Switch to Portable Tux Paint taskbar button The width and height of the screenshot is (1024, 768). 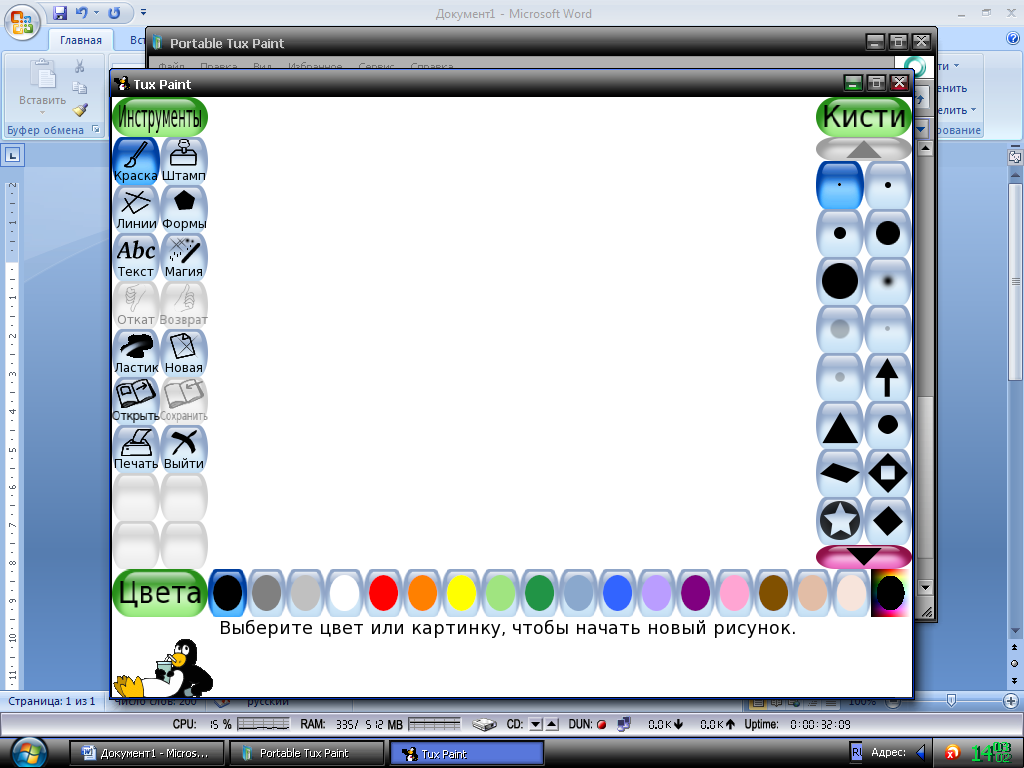(306, 753)
